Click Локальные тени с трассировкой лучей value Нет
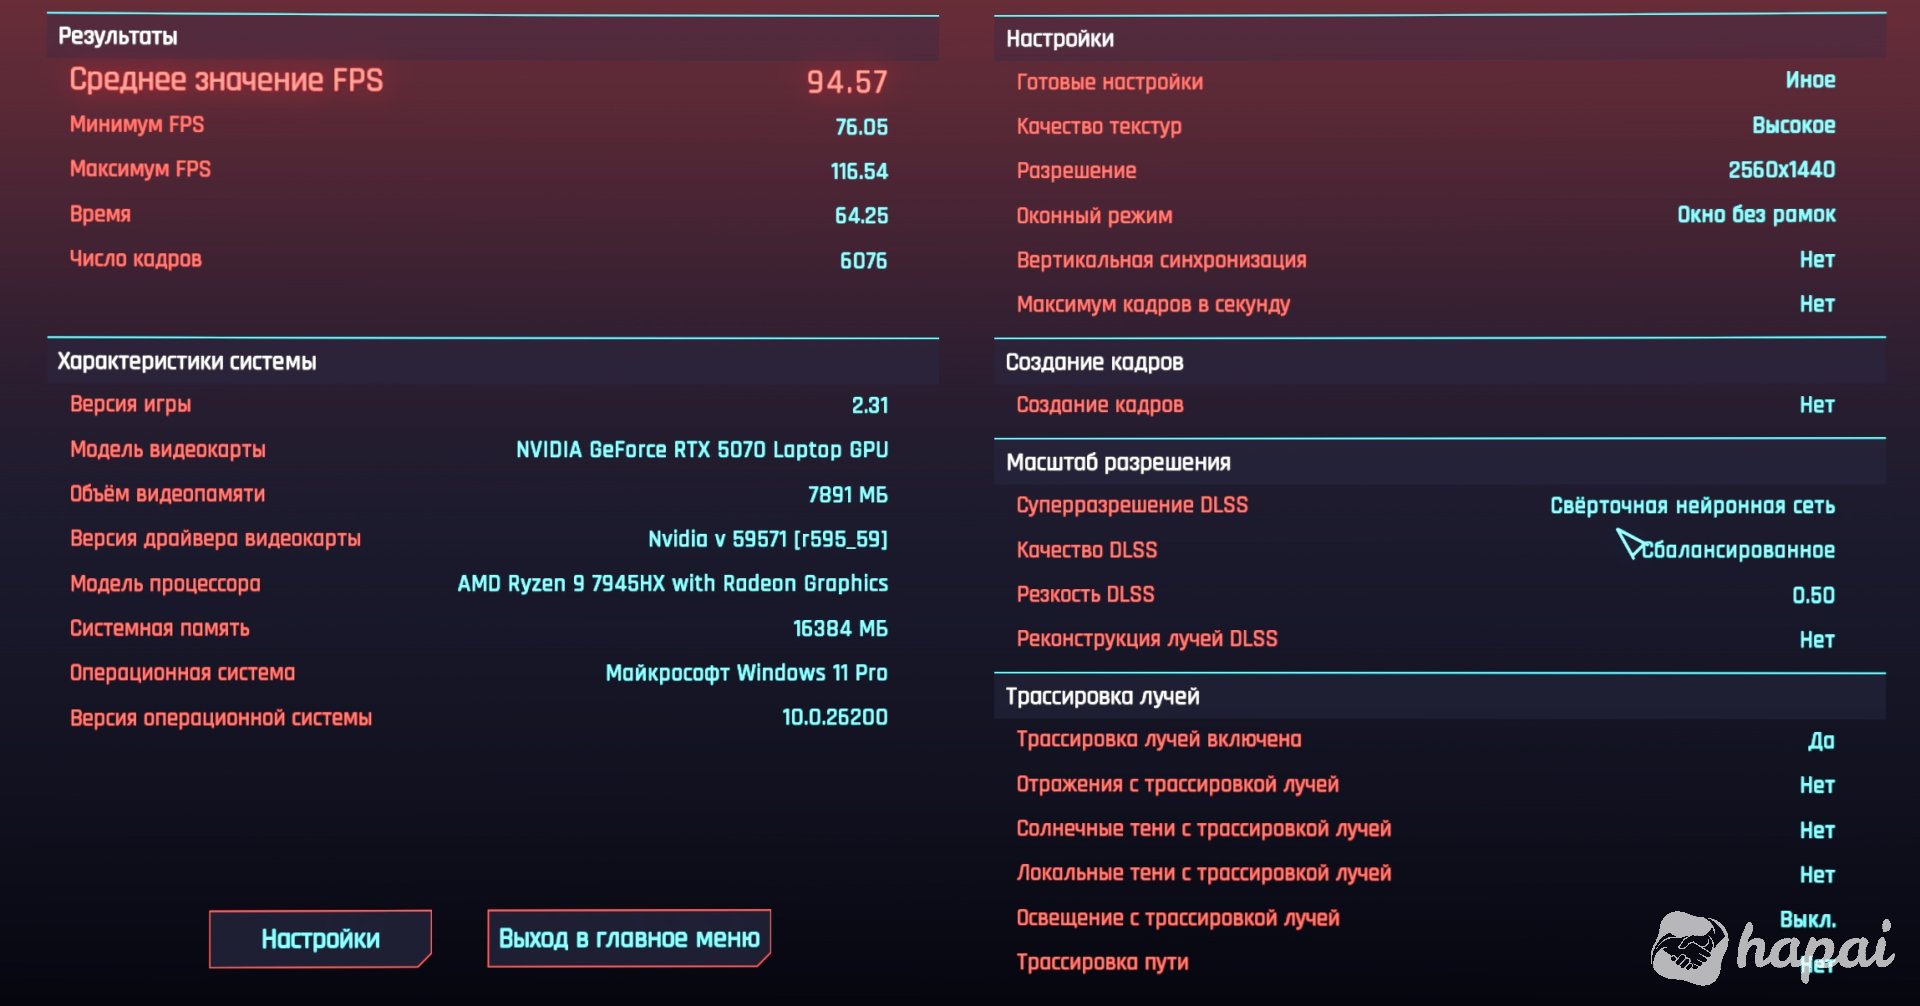1920x1006 pixels. (1817, 875)
